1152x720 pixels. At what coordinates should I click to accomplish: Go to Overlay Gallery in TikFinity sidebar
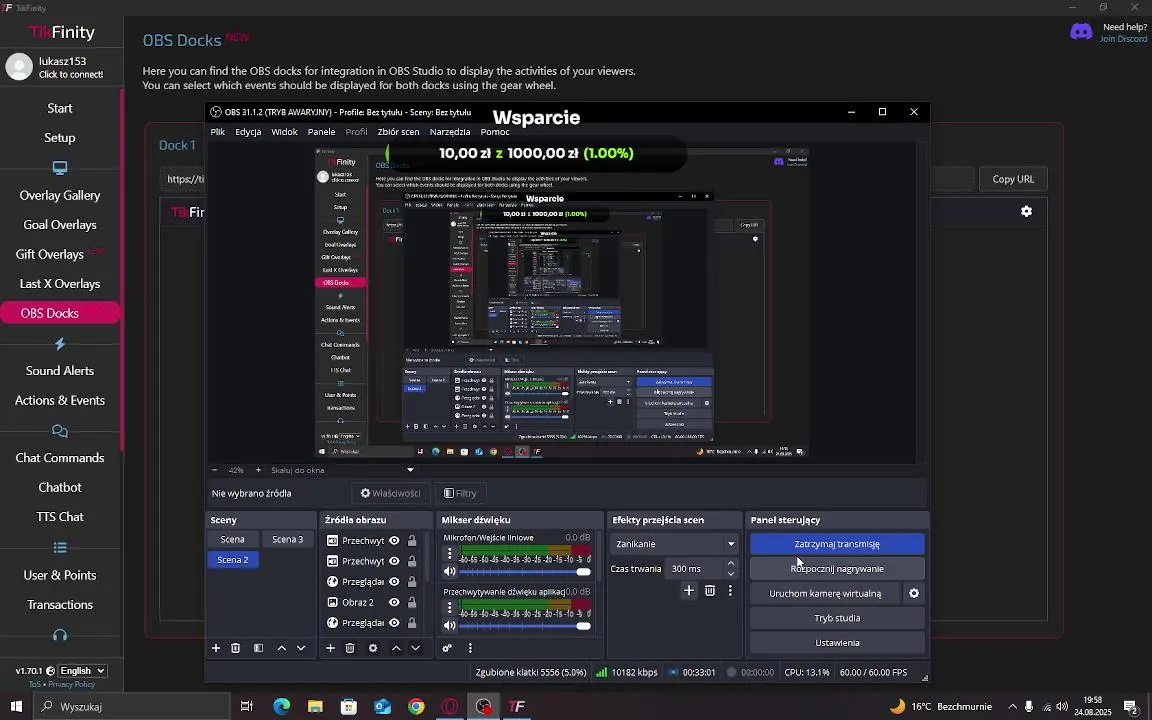[60, 195]
